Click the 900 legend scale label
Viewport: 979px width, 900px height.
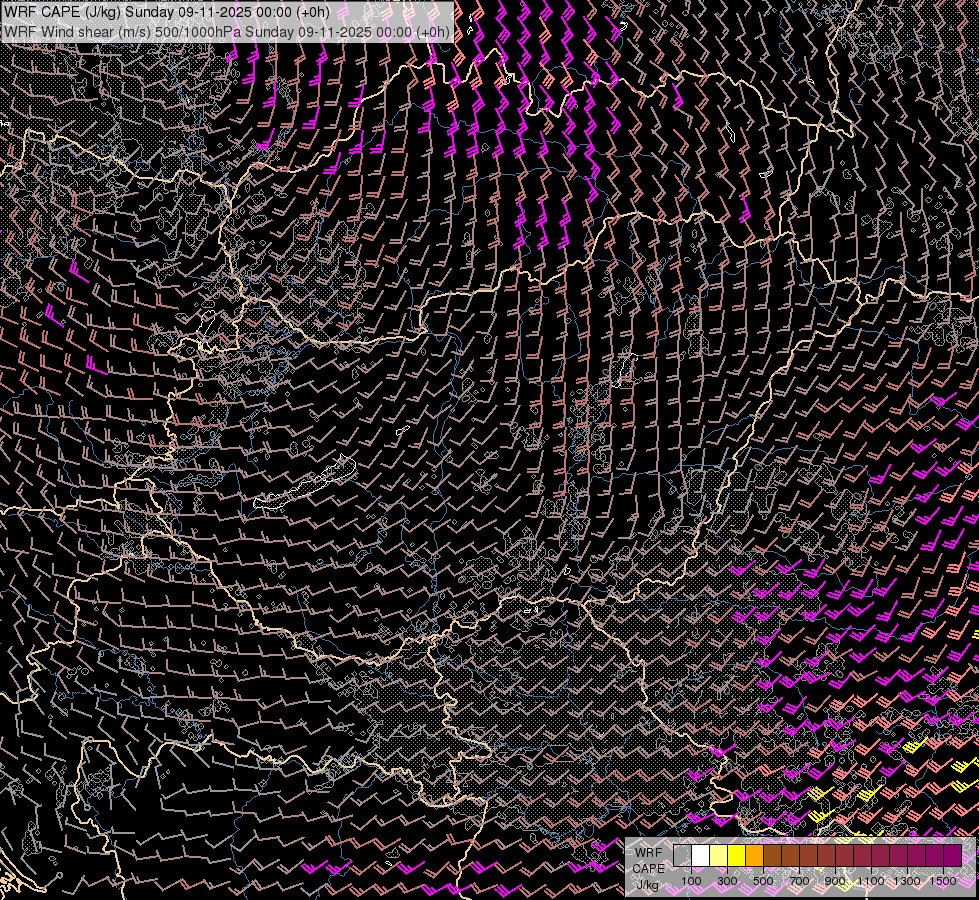point(835,881)
